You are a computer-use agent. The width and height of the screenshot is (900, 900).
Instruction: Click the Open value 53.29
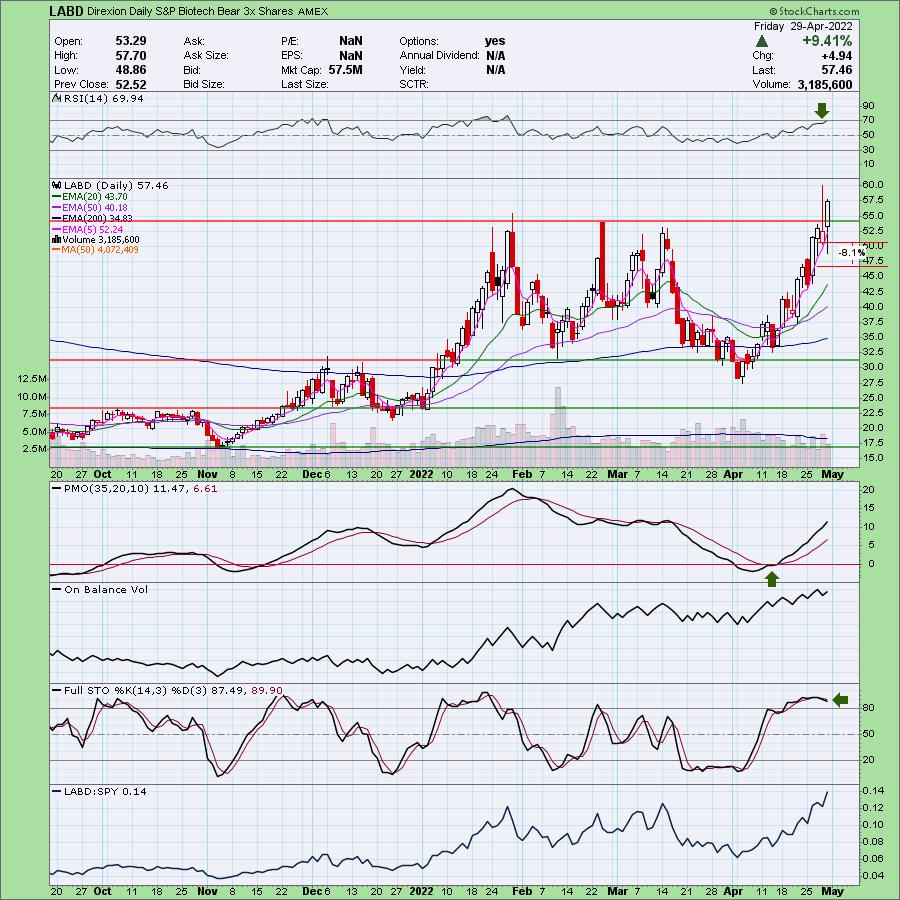pyautogui.click(x=131, y=41)
